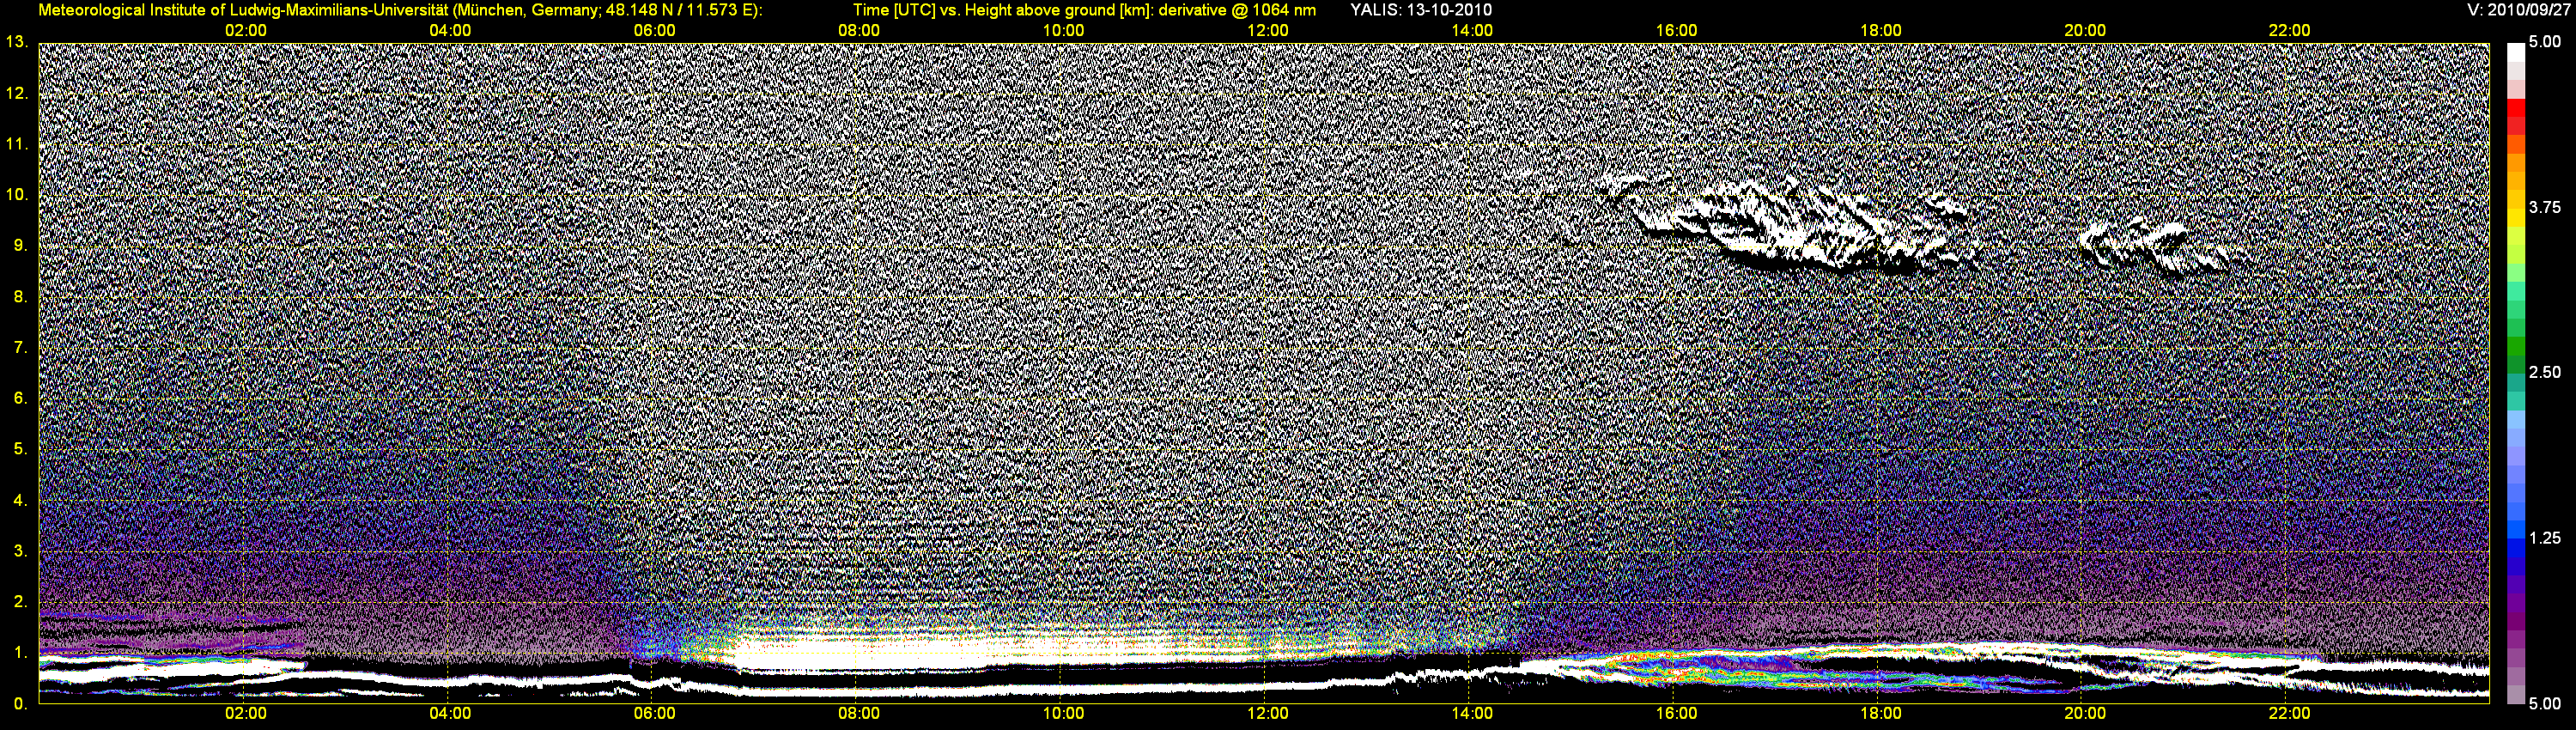Click the 16:00 label on the bottom time axis
This screenshot has height=730, width=2576.
click(1676, 713)
